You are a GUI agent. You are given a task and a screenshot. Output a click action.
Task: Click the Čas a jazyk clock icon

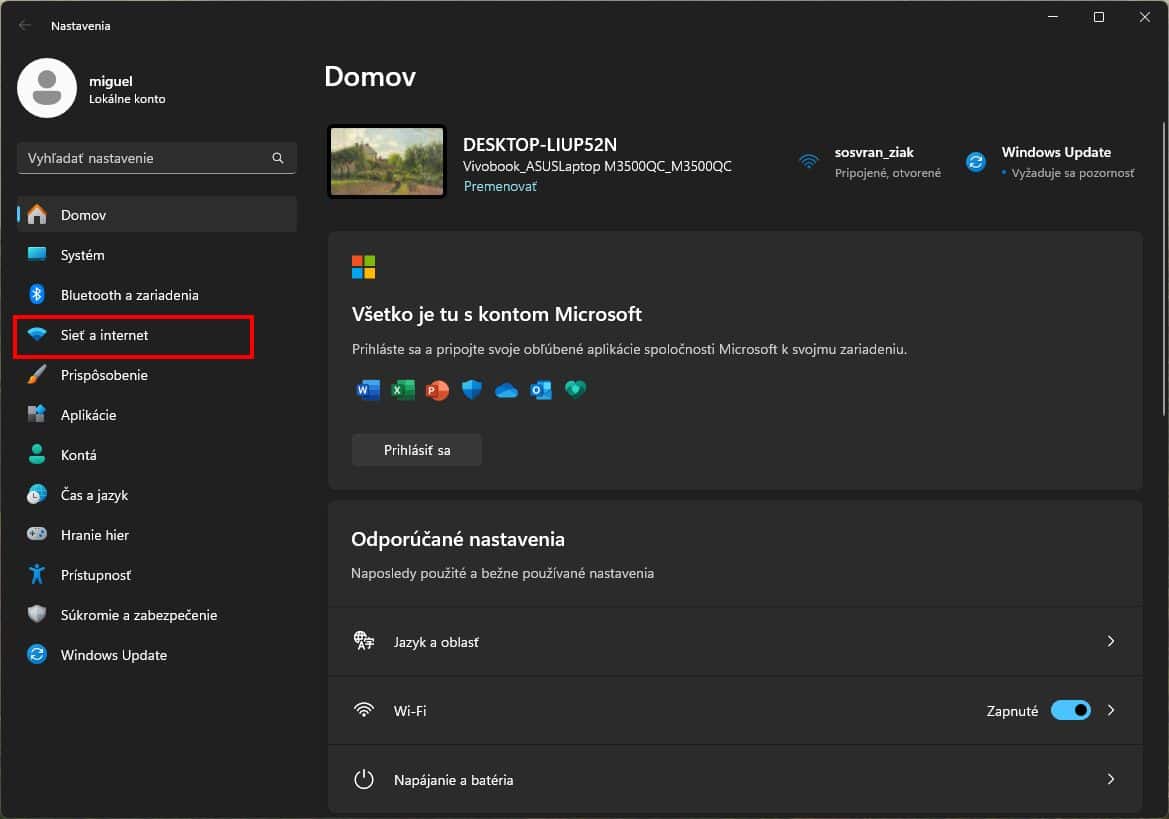(x=37, y=494)
